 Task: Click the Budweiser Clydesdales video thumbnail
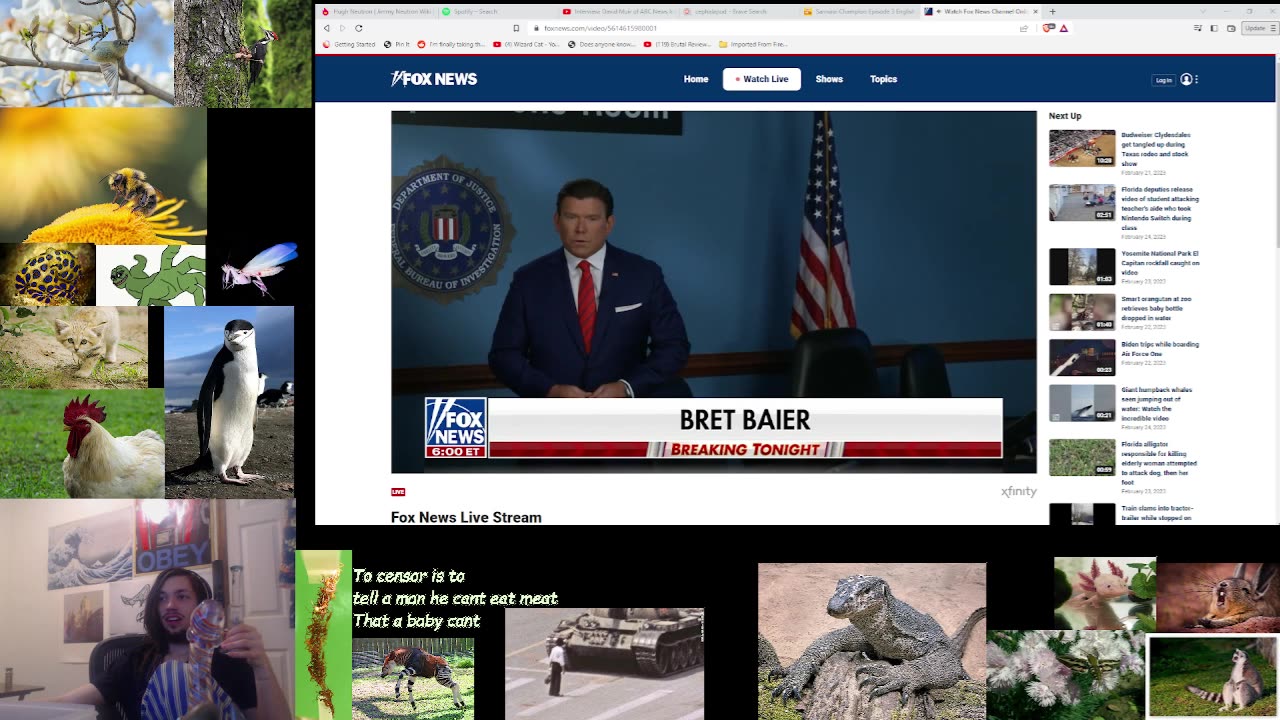(1082, 148)
